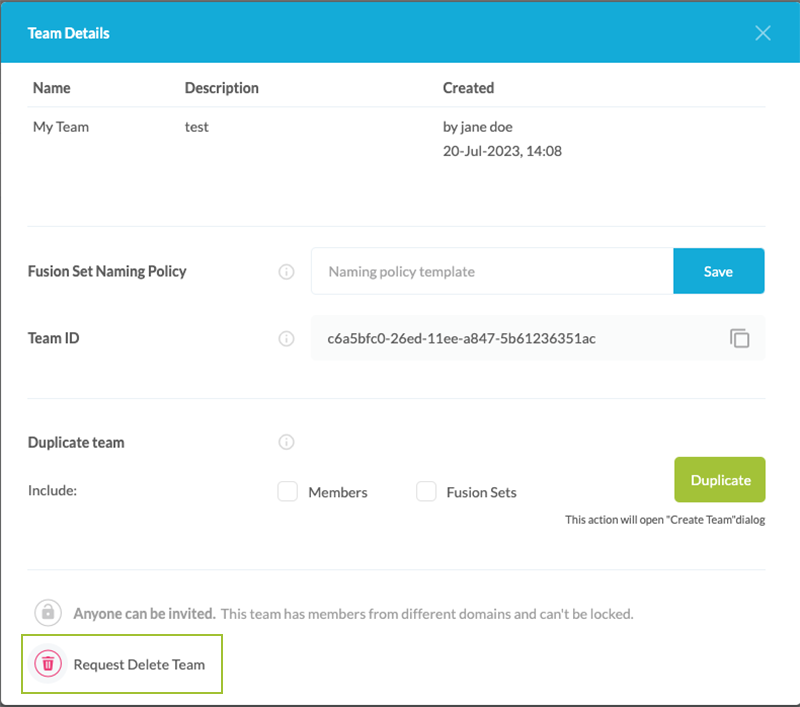Click the Name column header
Image resolution: width=800 pixels, height=707 pixels.
coord(52,88)
